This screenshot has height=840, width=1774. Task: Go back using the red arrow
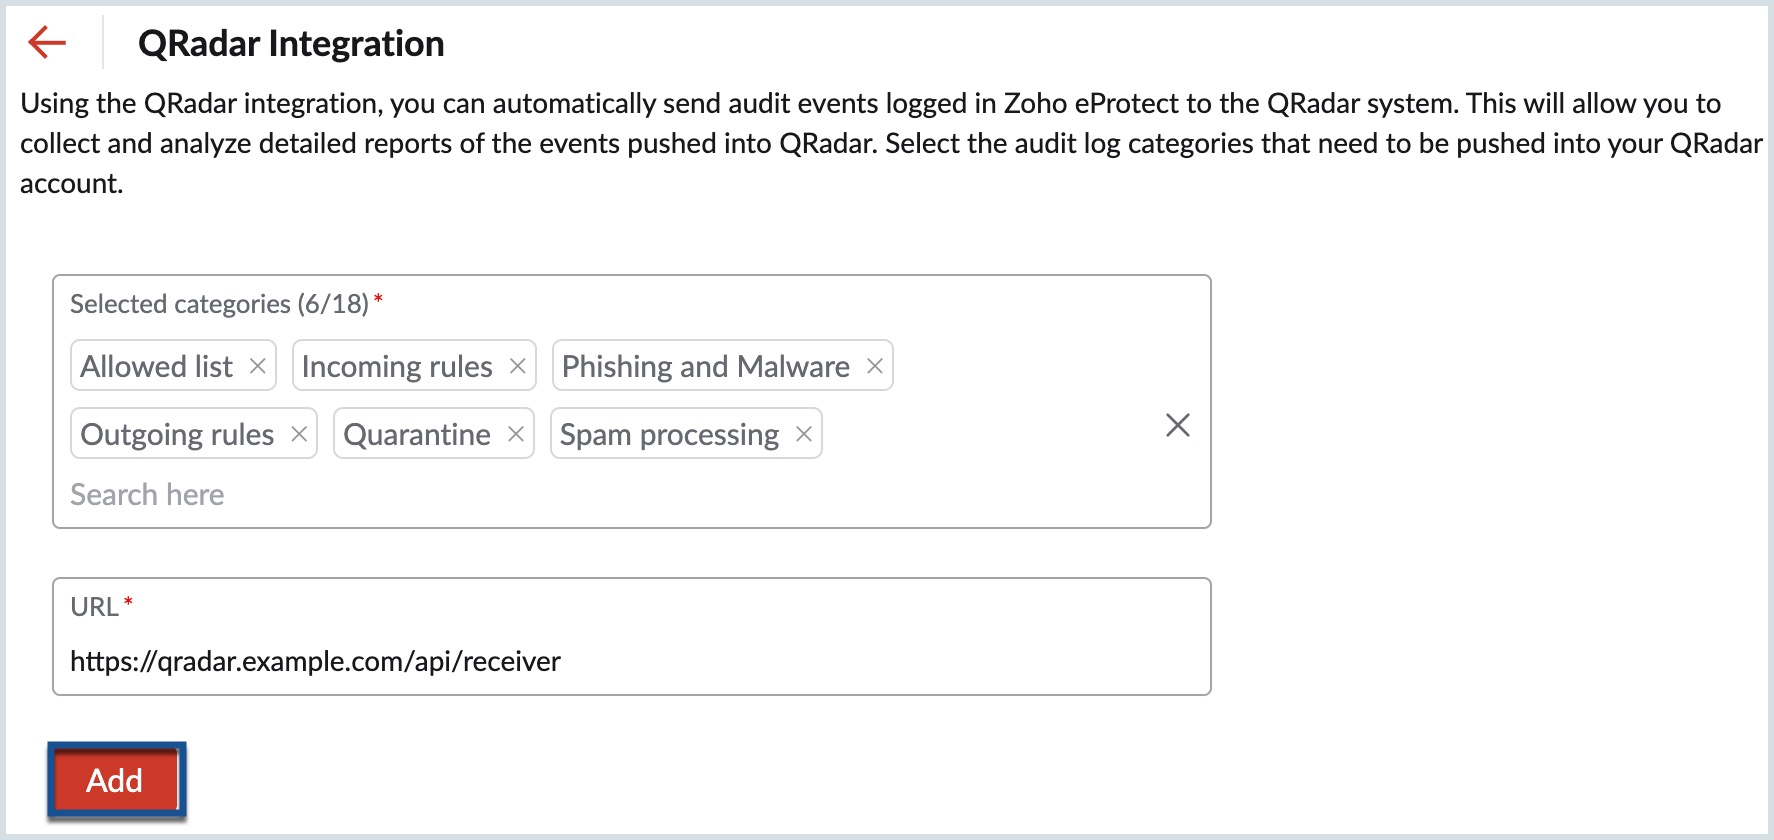[47, 42]
